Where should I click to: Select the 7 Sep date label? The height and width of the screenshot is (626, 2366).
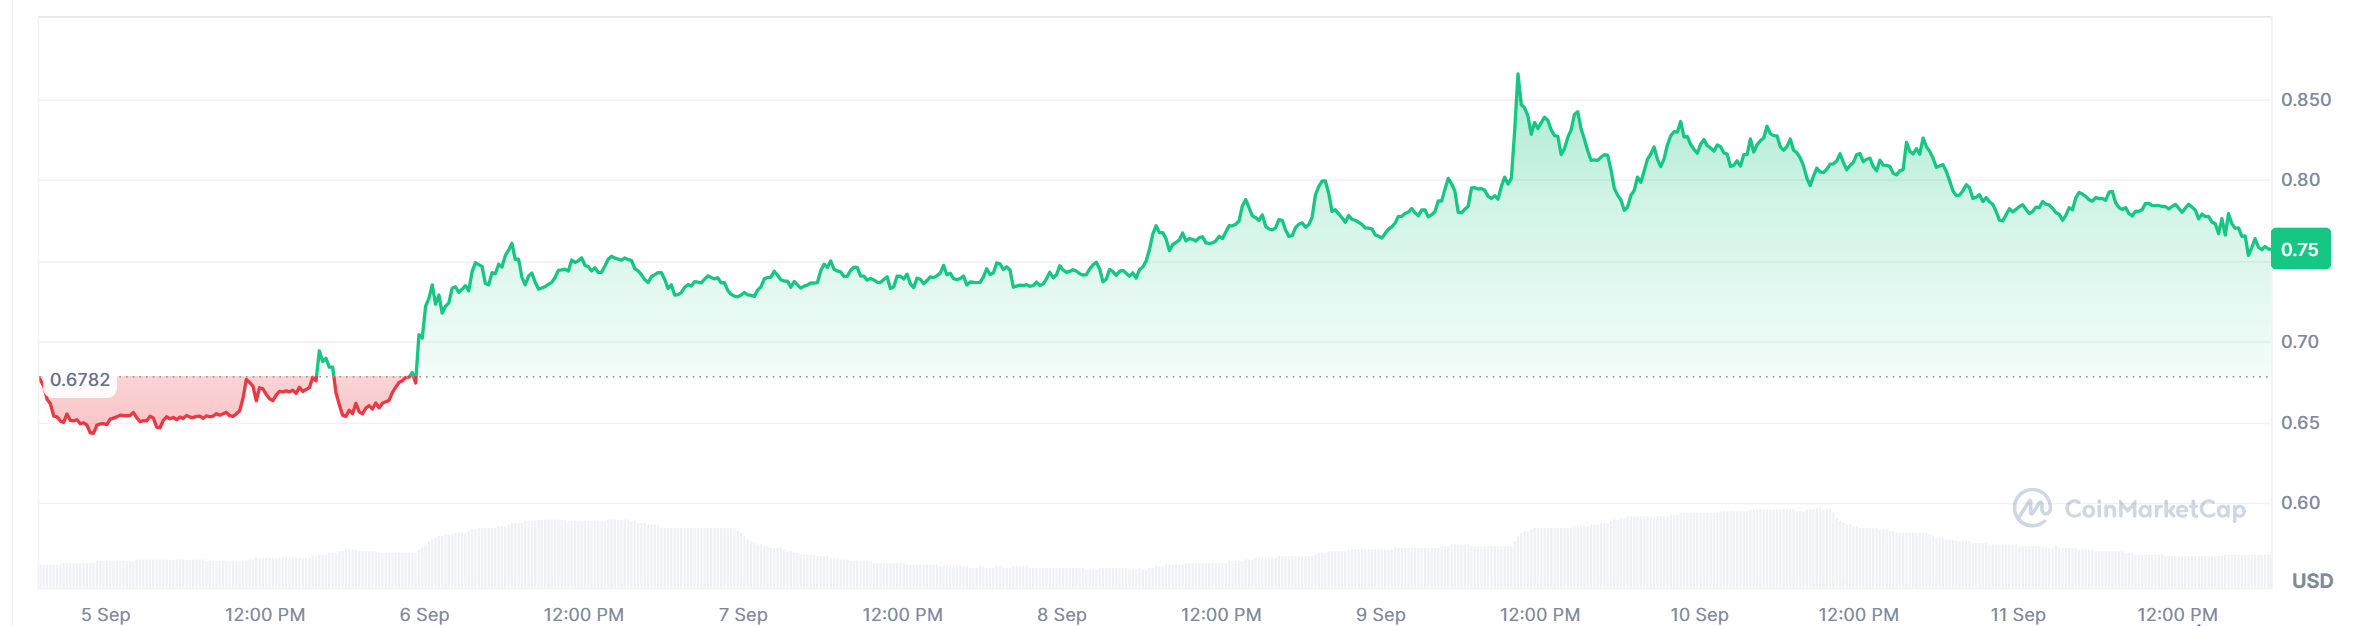coord(743,615)
